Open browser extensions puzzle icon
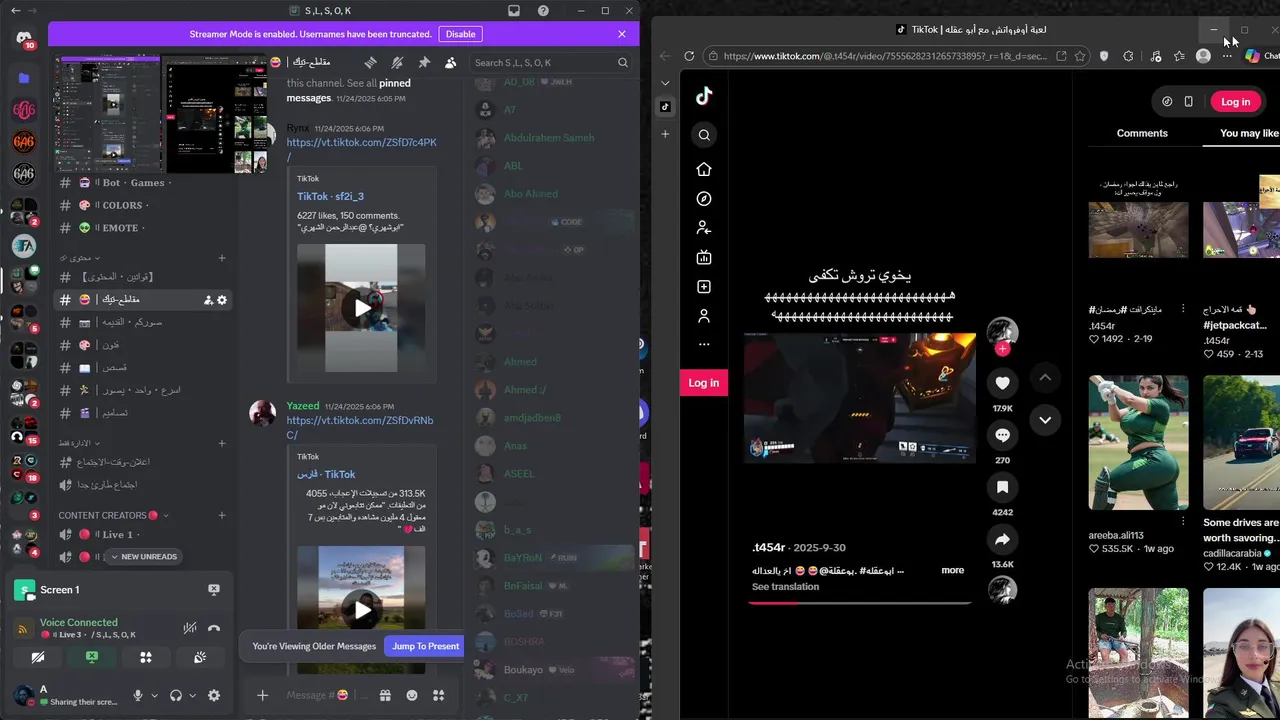1280x720 pixels. point(1128,56)
